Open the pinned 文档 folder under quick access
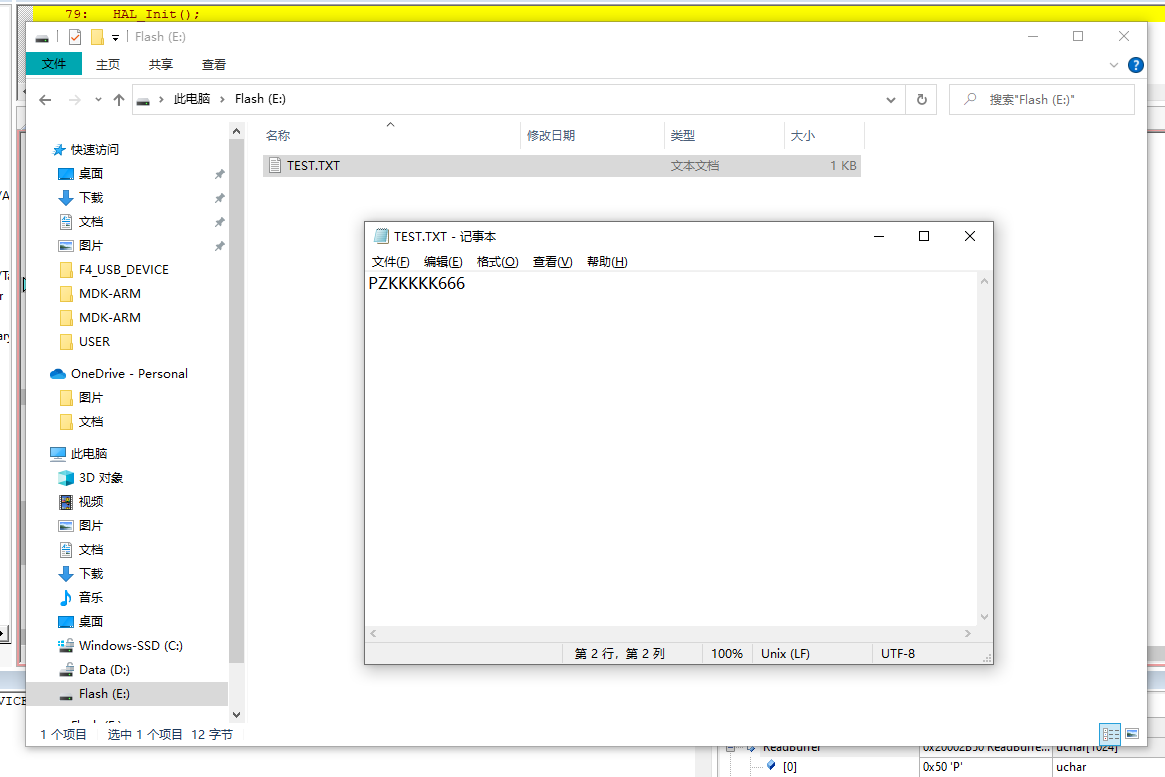 tap(91, 221)
